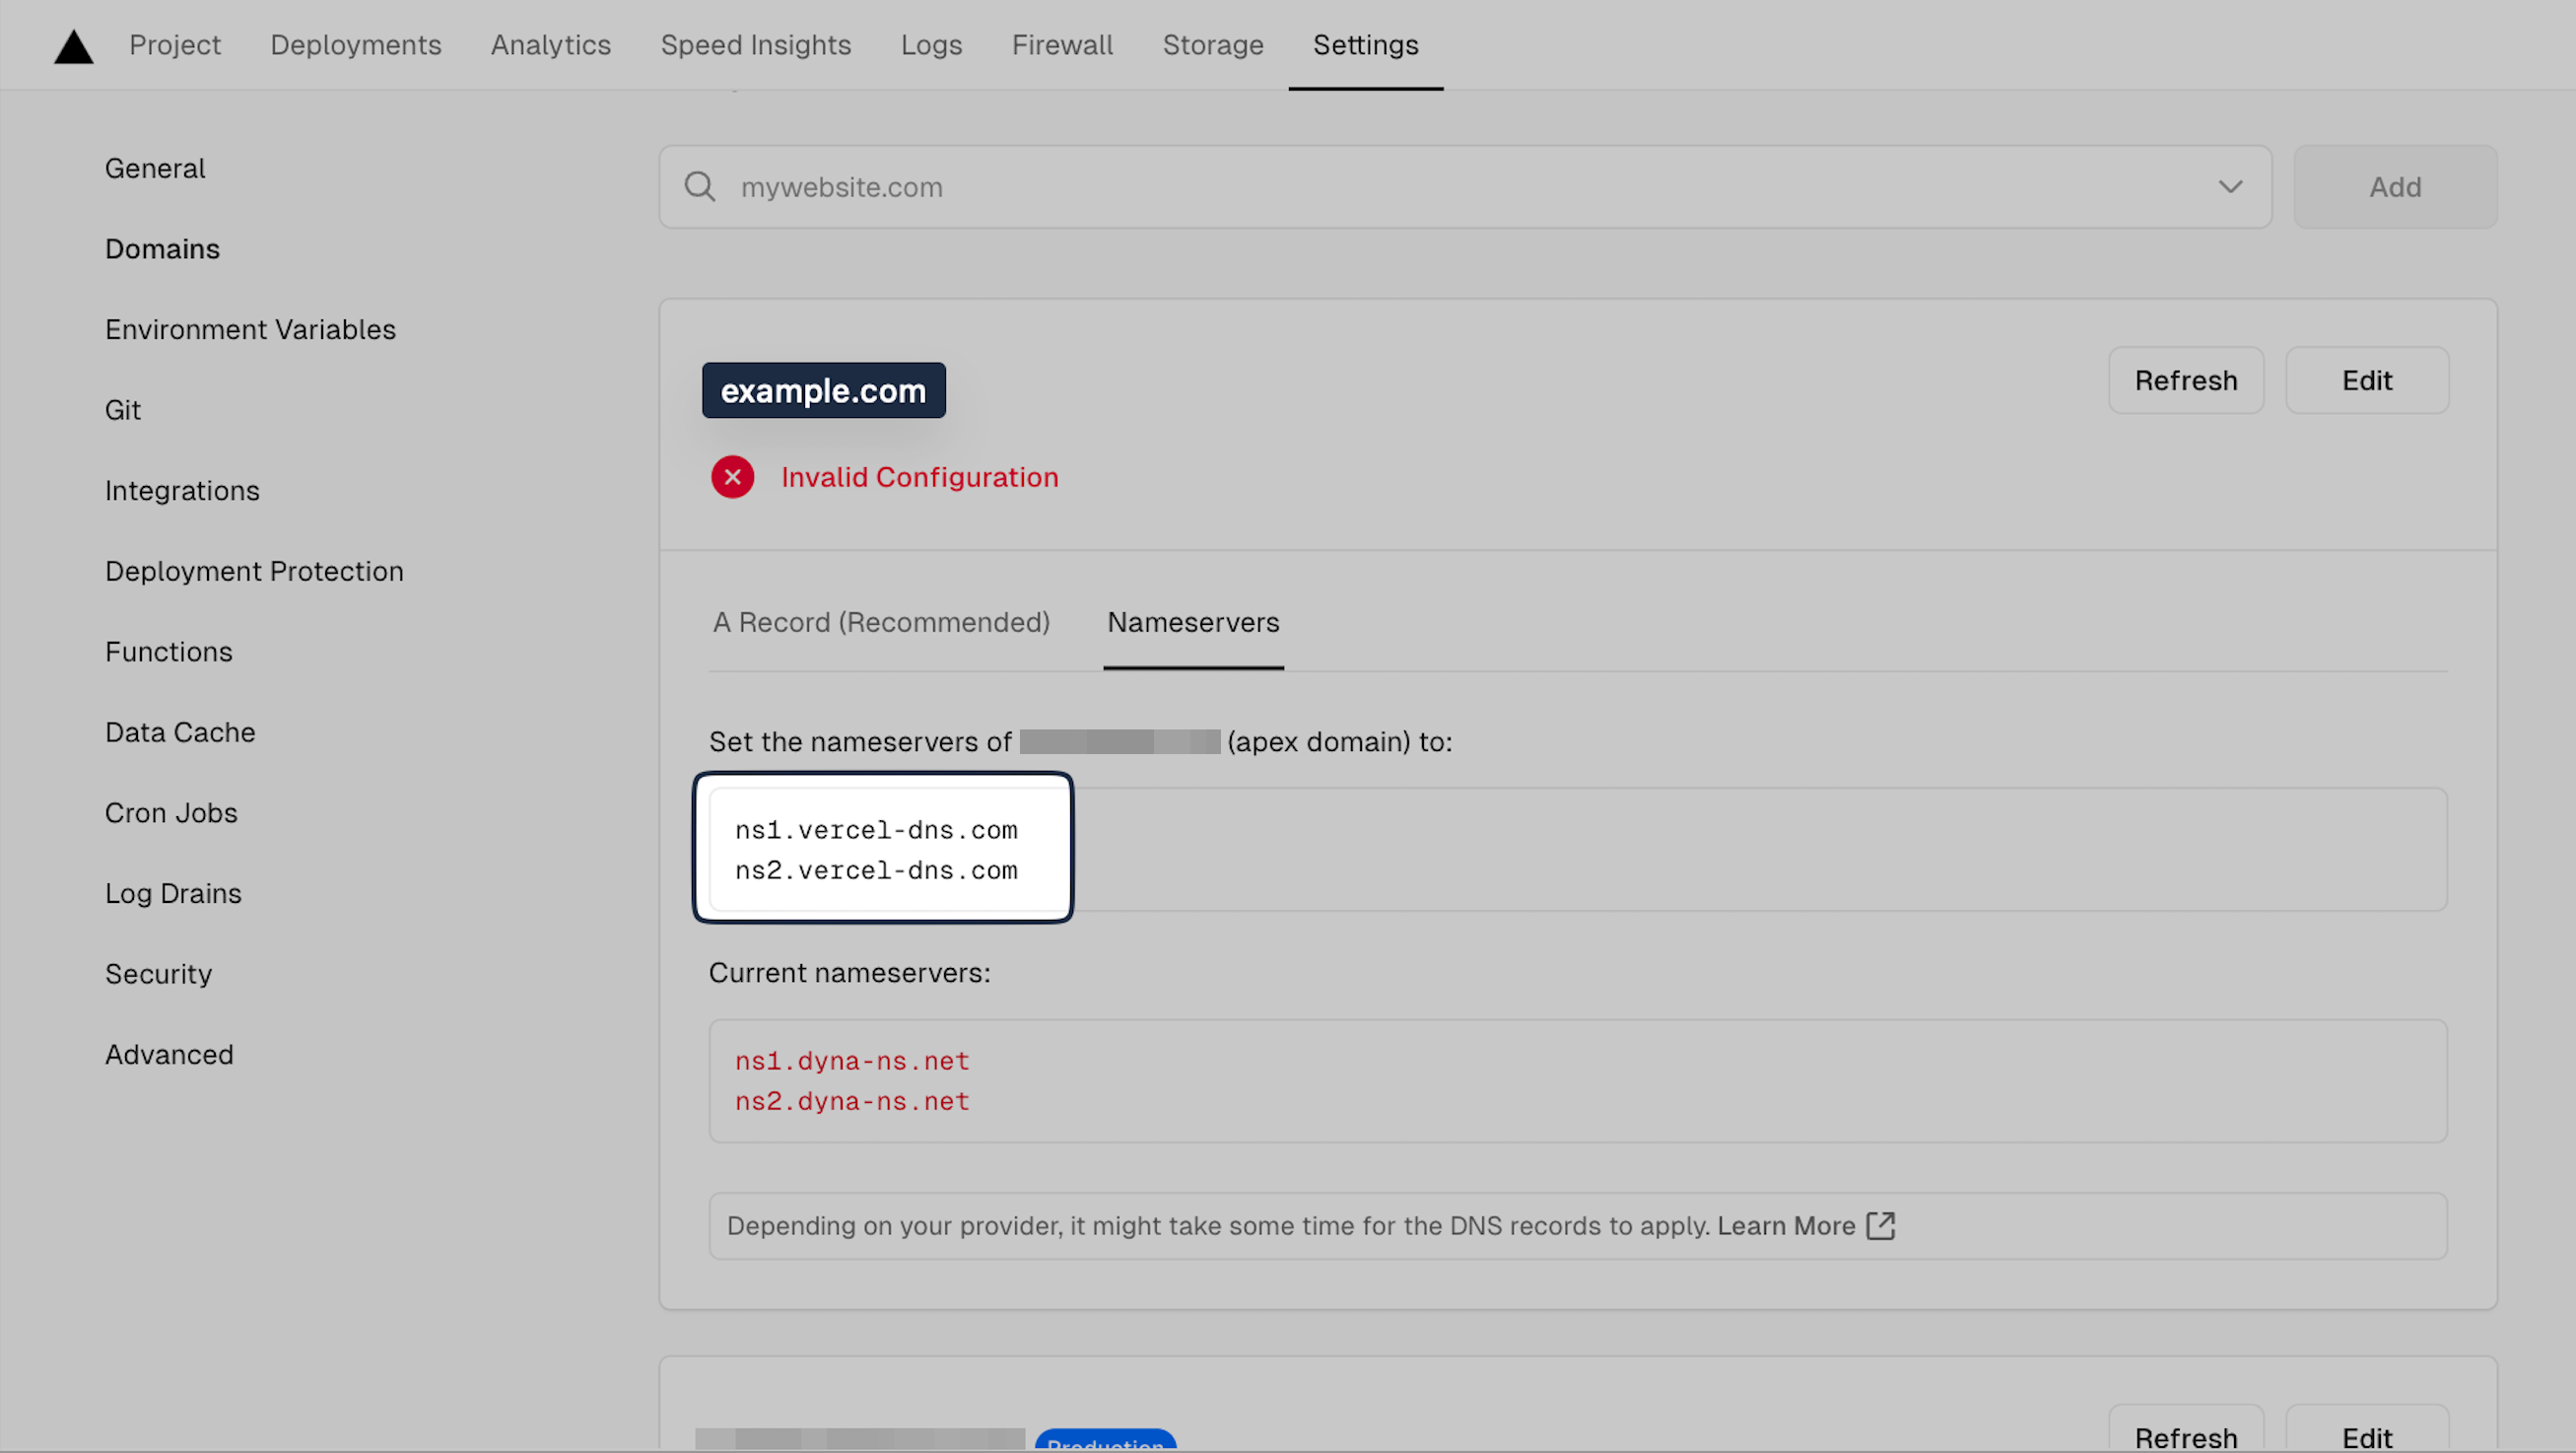The height and width of the screenshot is (1453, 2576).
Task: Open the Storage tab
Action: 1213,45
